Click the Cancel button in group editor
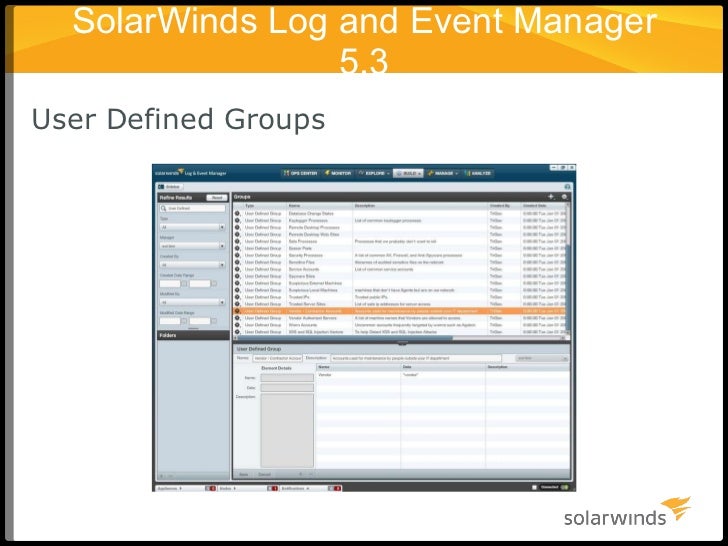728x546 pixels. pos(264,474)
